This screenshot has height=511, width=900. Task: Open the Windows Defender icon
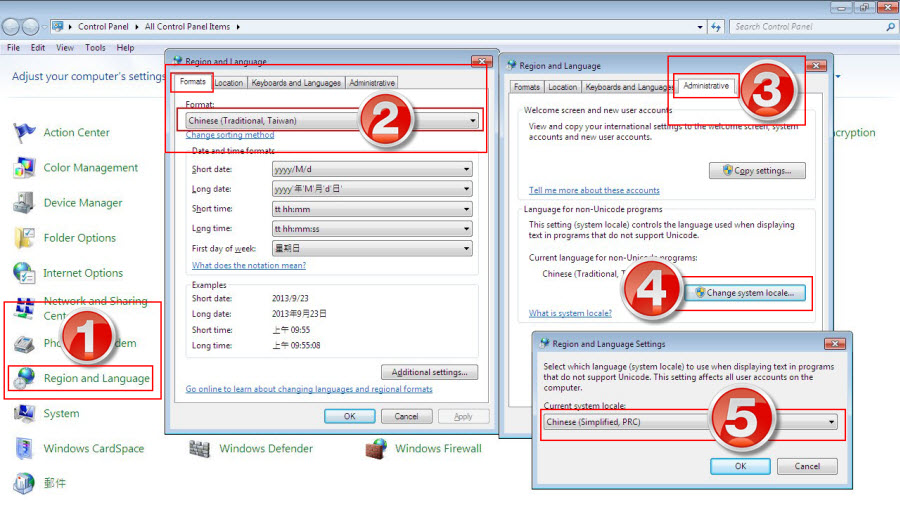[200, 448]
